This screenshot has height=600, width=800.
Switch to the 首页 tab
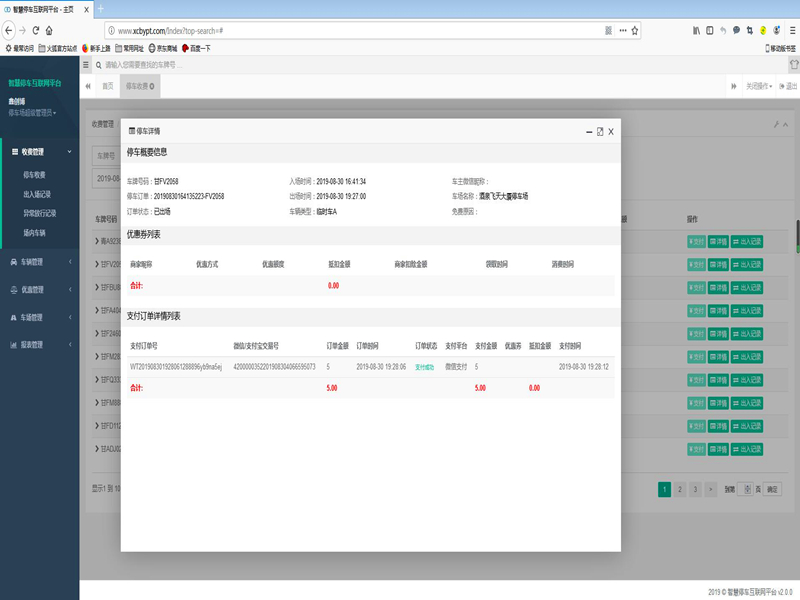pos(107,86)
